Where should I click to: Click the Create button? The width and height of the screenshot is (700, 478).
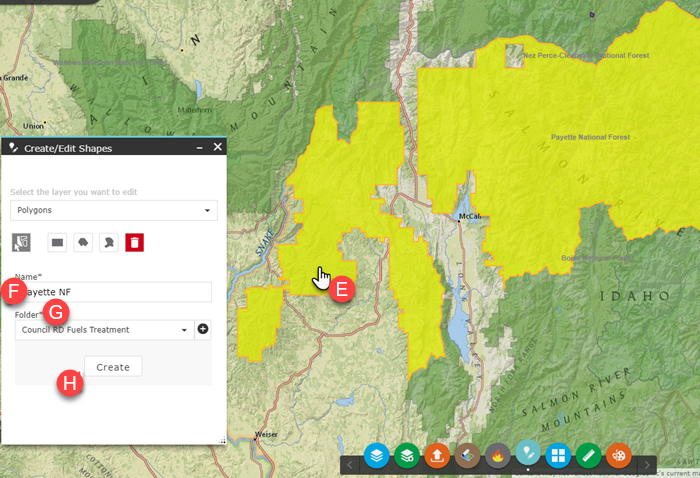(113, 367)
